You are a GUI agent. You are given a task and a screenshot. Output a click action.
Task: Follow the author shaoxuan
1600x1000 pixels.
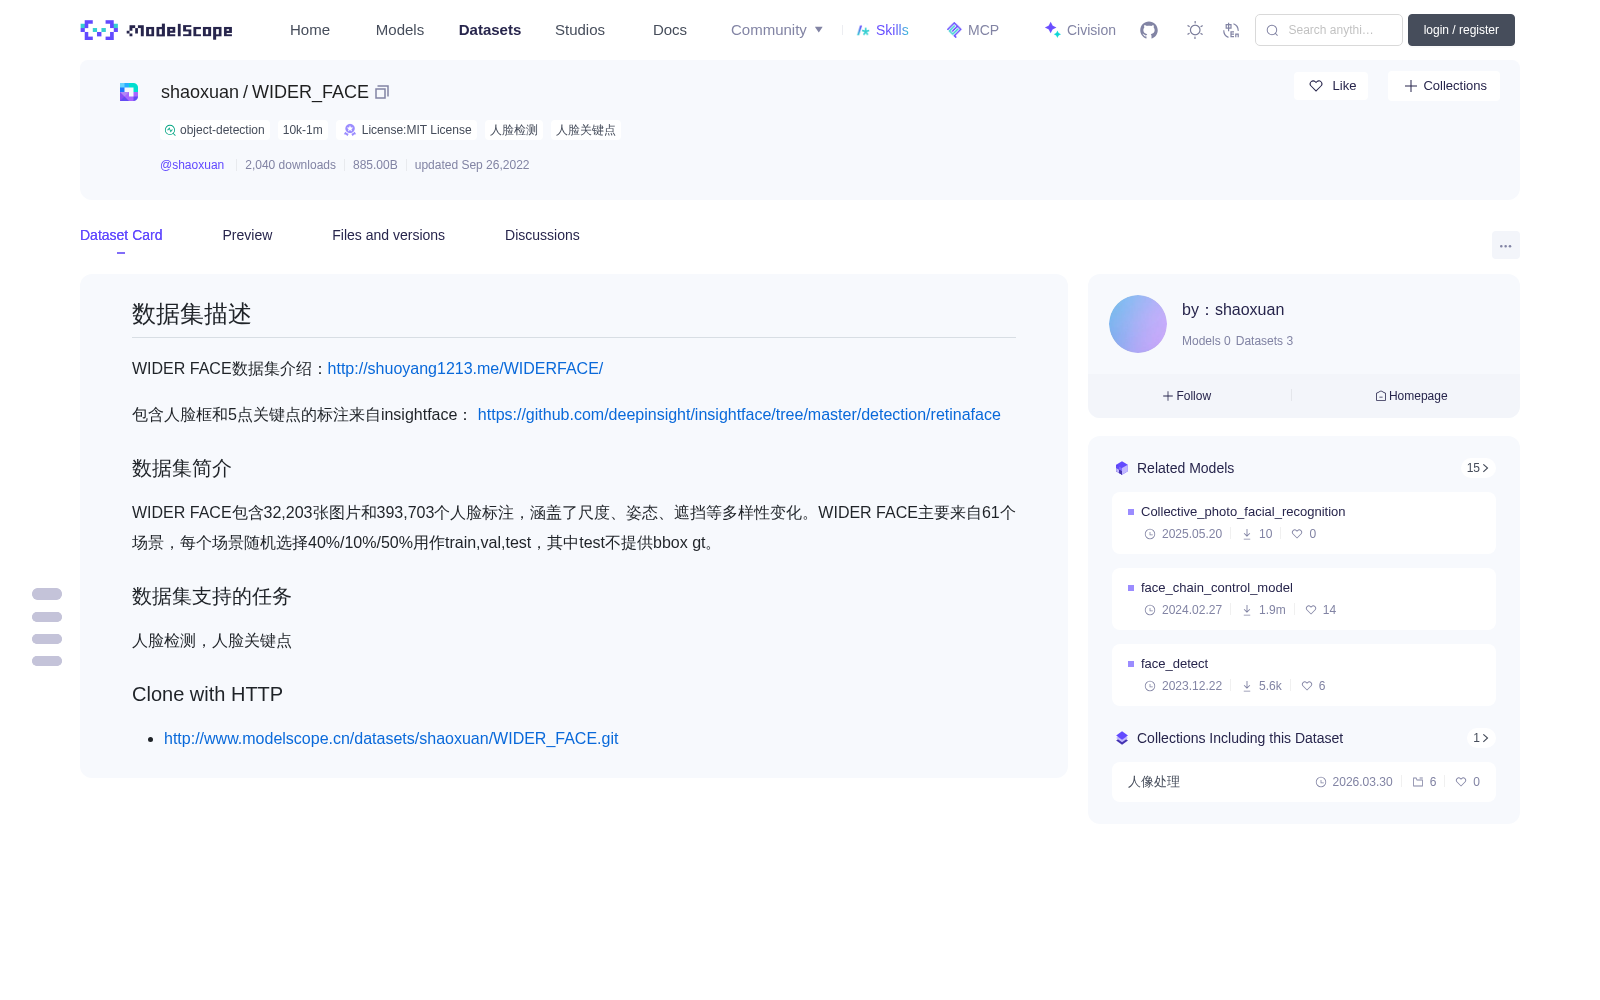coord(1187,396)
